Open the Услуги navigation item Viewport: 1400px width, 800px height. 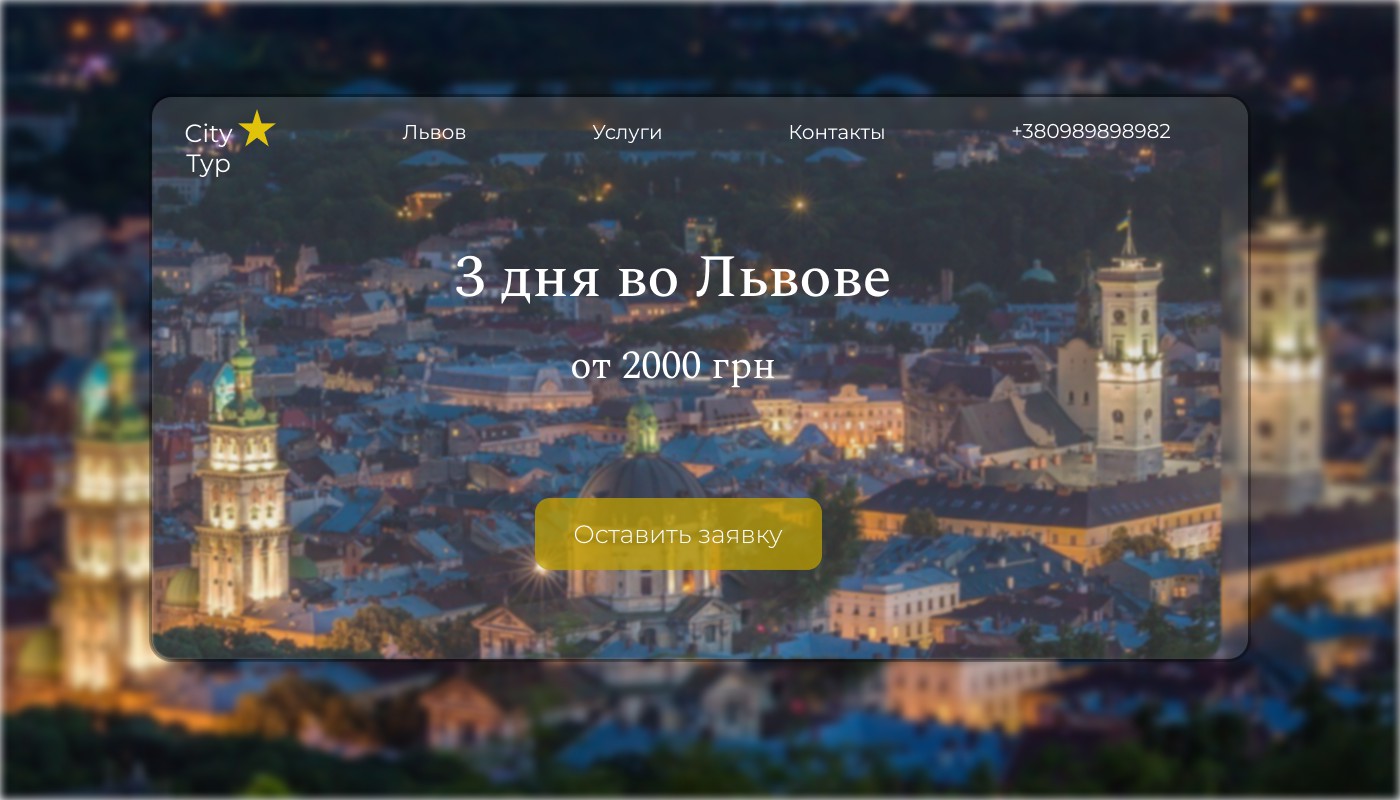point(627,132)
